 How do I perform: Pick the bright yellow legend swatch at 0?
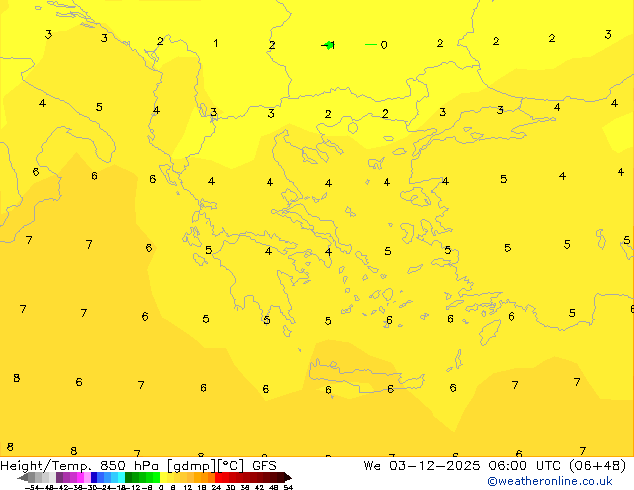(163, 477)
